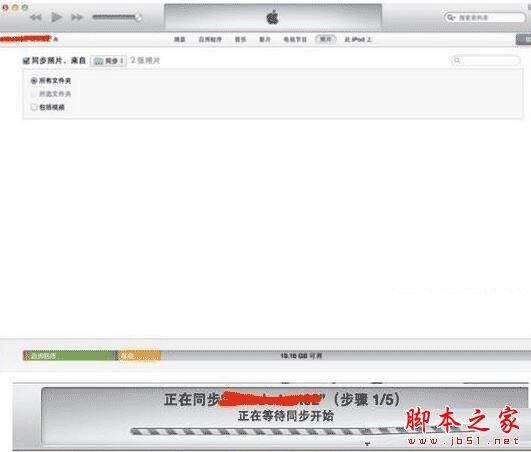This screenshot has width=531, height=452.
Task: Click the 步骤 1/5 step text
Action: coord(366,400)
